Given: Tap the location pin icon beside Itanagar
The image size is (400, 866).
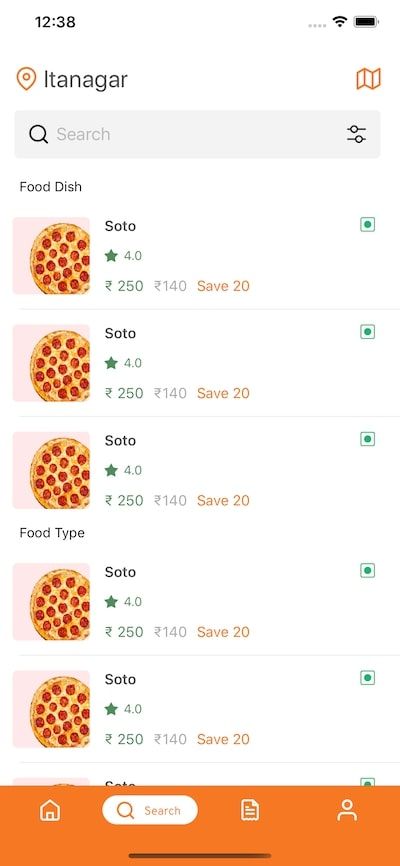Looking at the screenshot, I should (x=26, y=79).
